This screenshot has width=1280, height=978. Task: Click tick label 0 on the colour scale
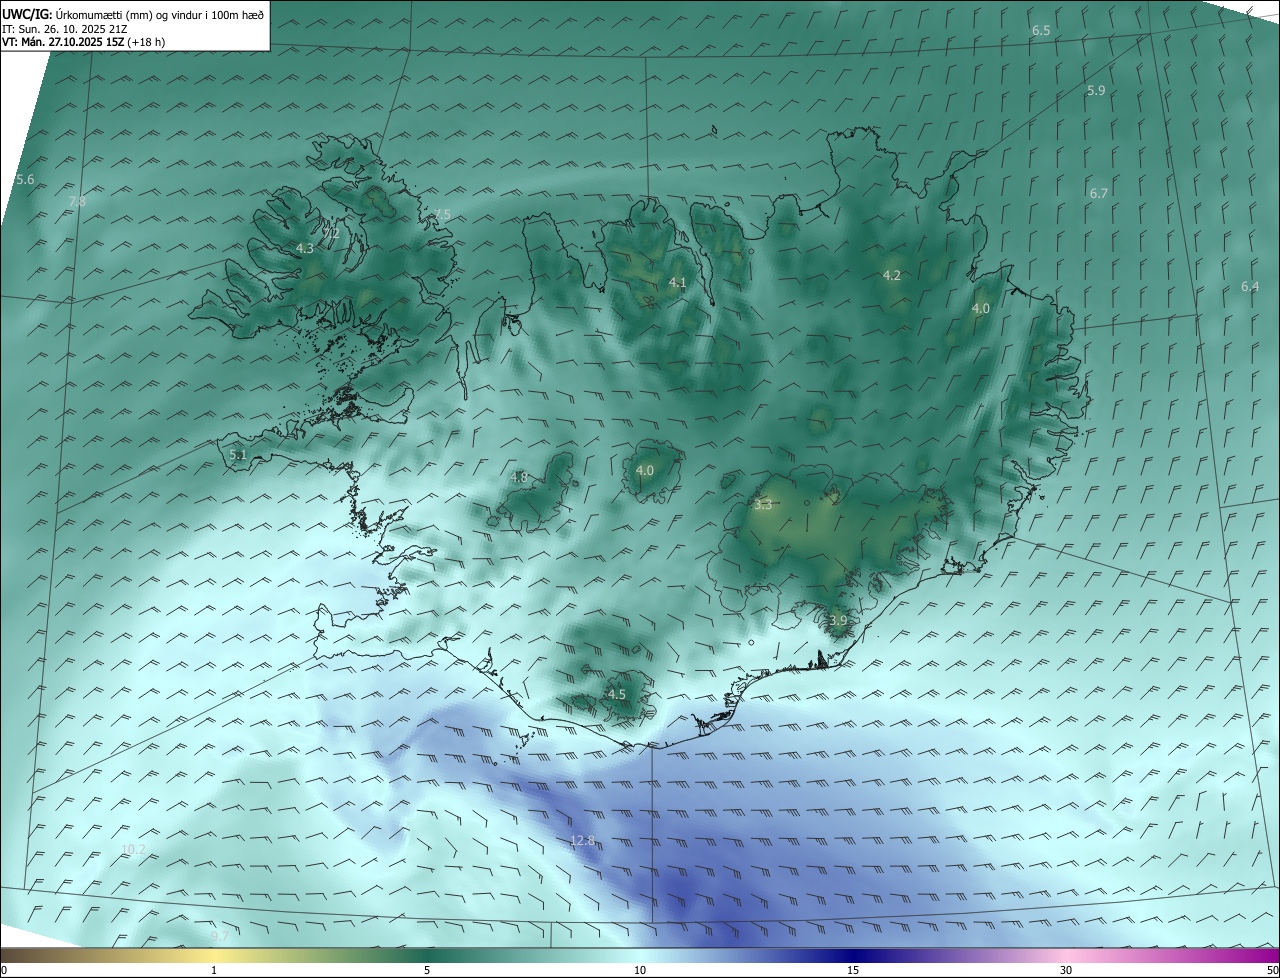pyautogui.click(x=4, y=970)
